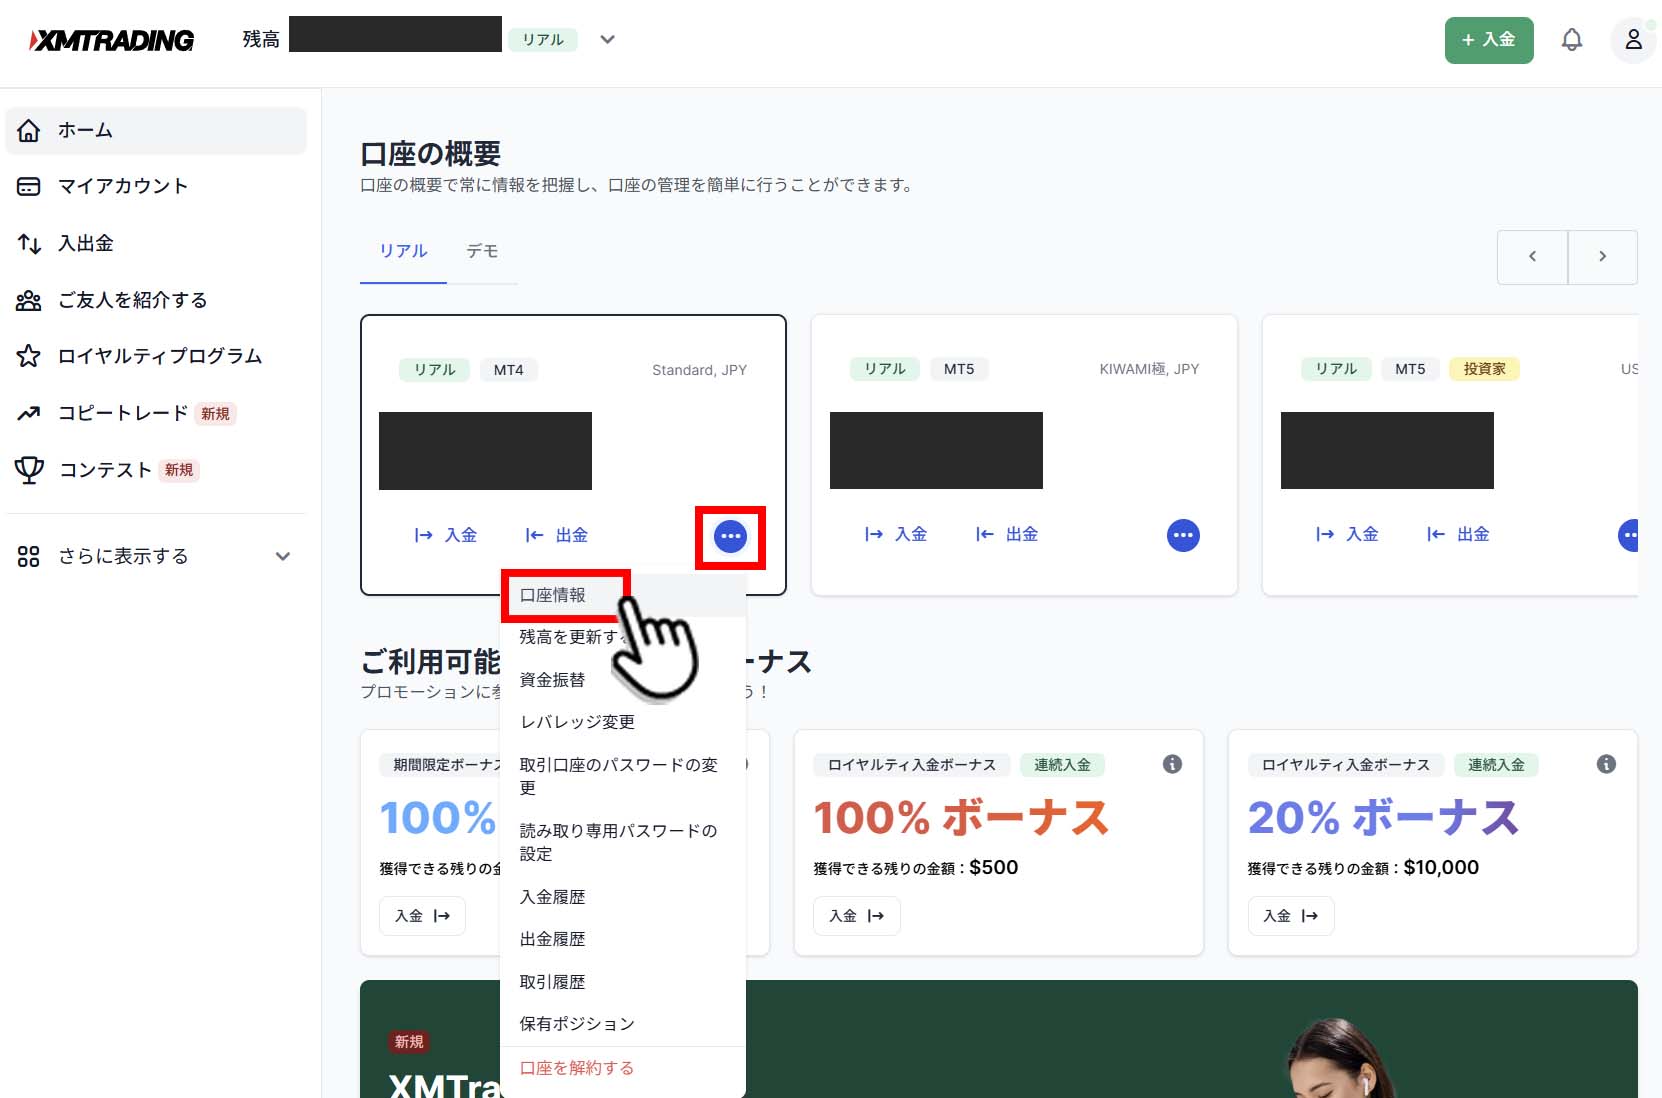The width and height of the screenshot is (1662, 1098).
Task: Select 取引履歴 from the dropdown menu
Action: (x=623, y=982)
